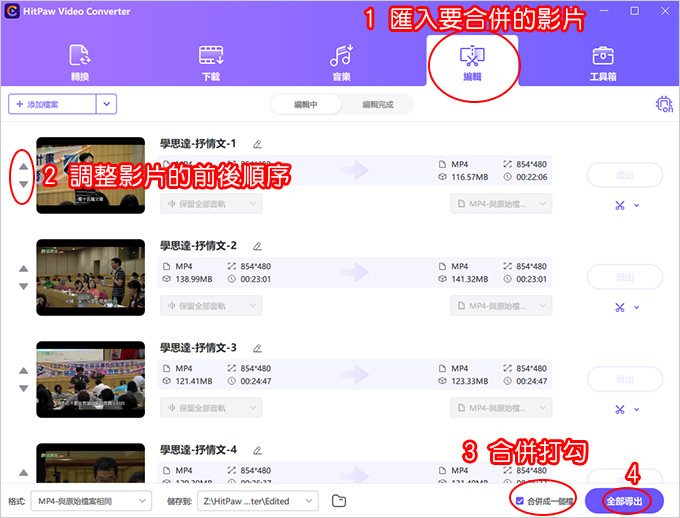The height and width of the screenshot is (518, 680).
Task: Open audio track dropdown for 抒情文-1
Action: 211,204
